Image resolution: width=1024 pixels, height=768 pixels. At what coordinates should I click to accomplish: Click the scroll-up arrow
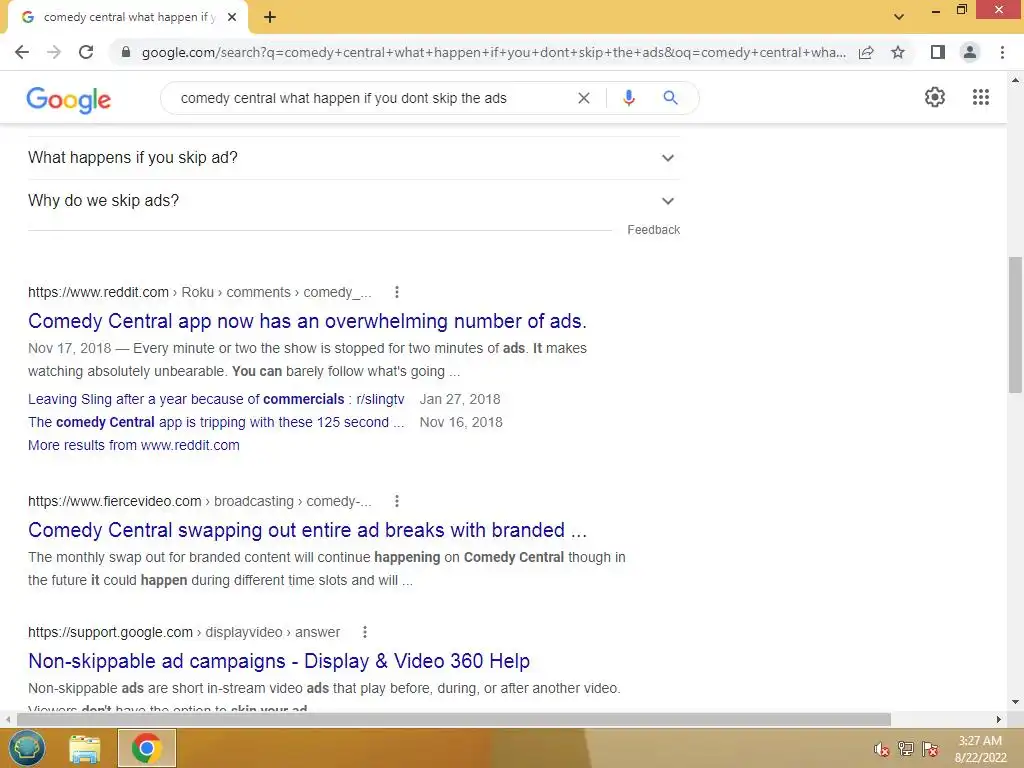click(1015, 80)
